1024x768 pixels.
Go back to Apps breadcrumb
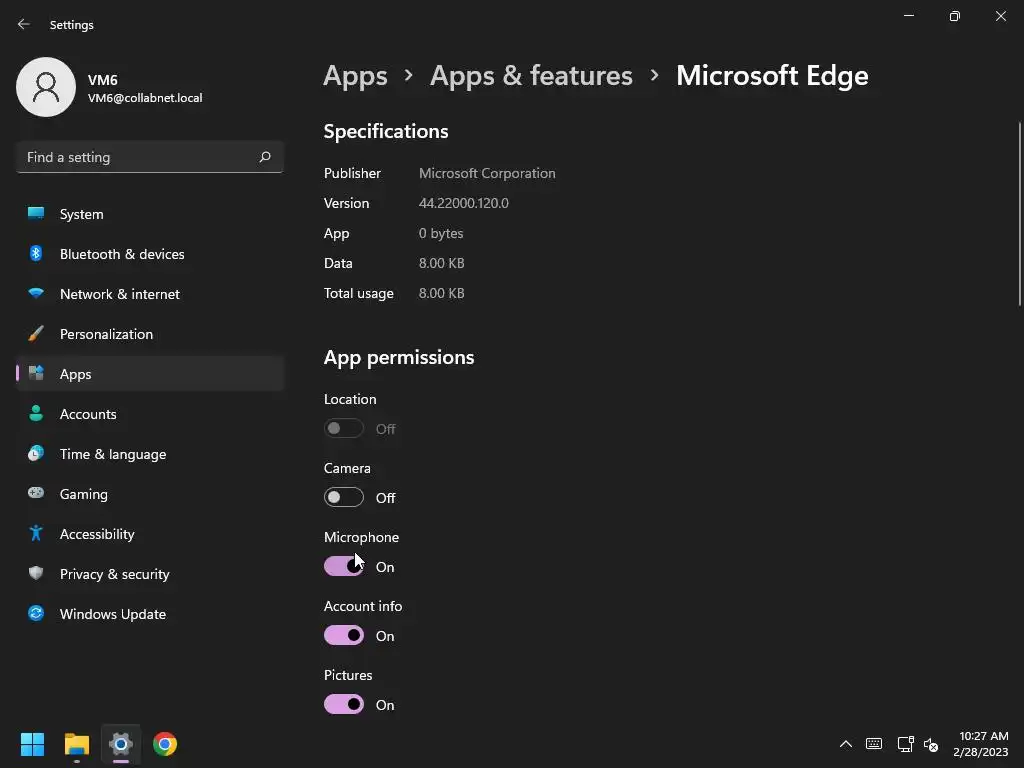pos(355,75)
